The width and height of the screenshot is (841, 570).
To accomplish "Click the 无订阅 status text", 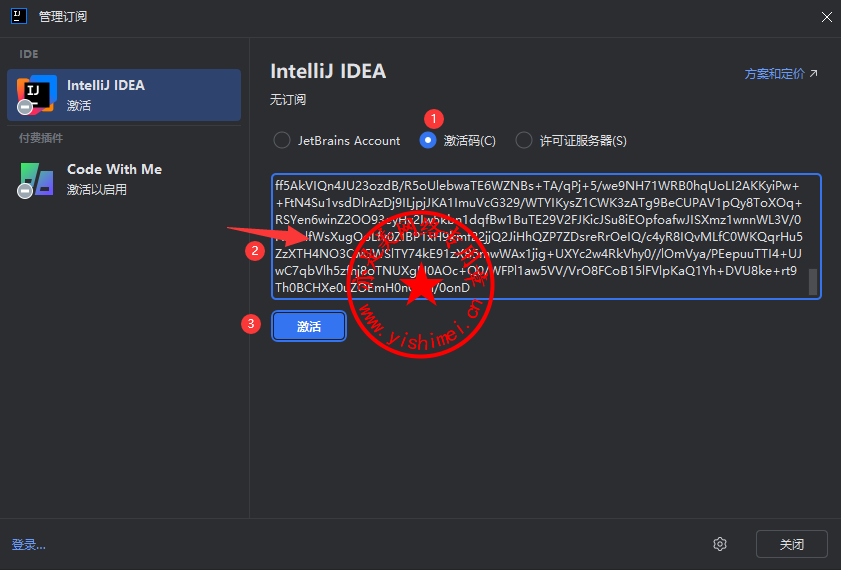I will pos(288,100).
